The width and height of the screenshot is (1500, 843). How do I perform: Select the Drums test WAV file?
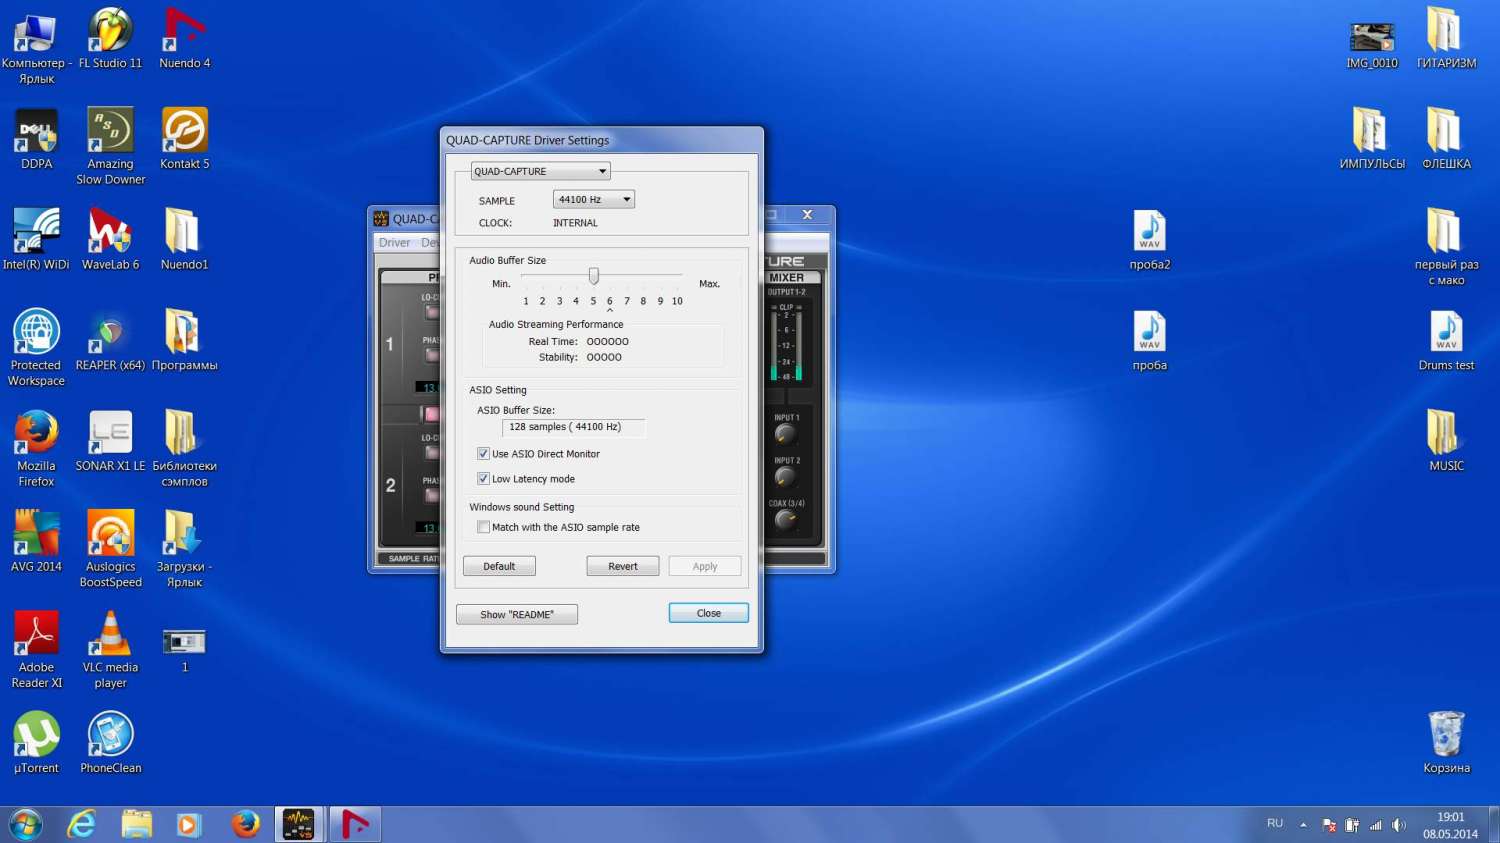click(1446, 335)
